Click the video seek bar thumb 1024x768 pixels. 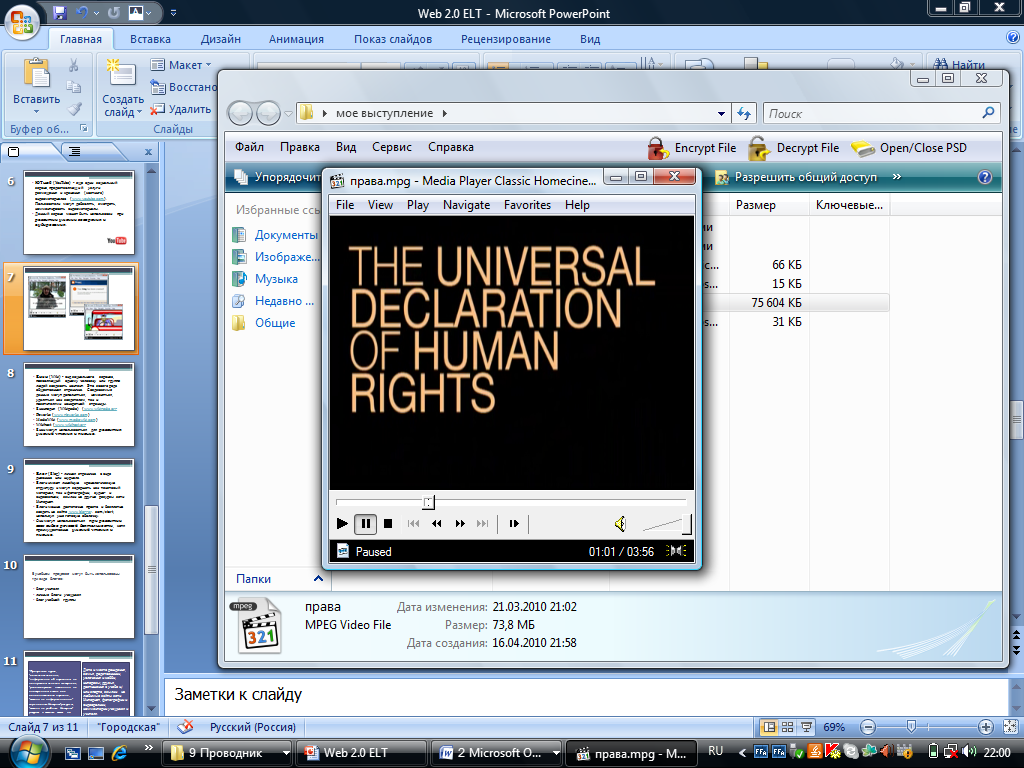click(x=428, y=502)
